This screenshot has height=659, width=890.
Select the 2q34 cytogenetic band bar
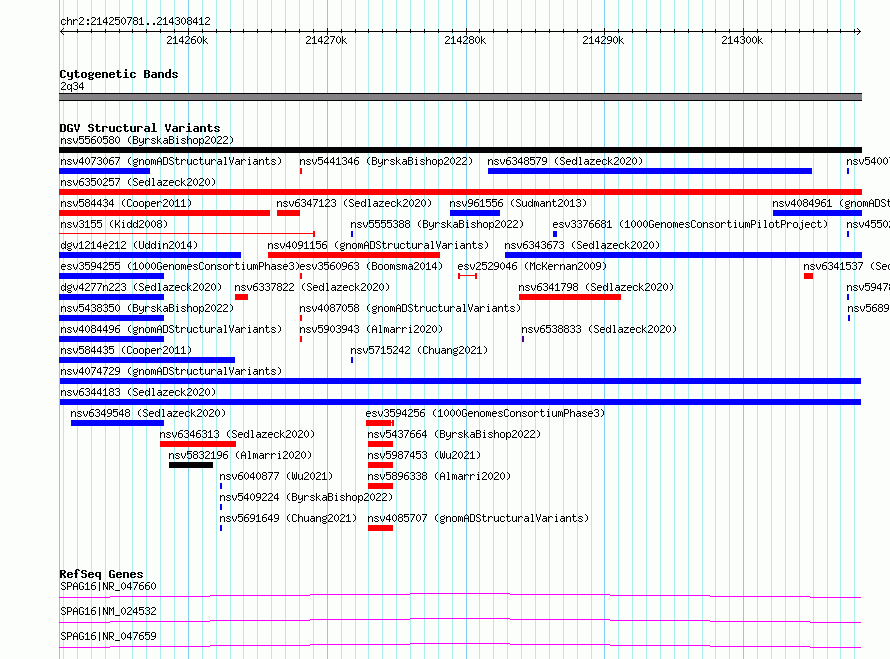click(460, 97)
